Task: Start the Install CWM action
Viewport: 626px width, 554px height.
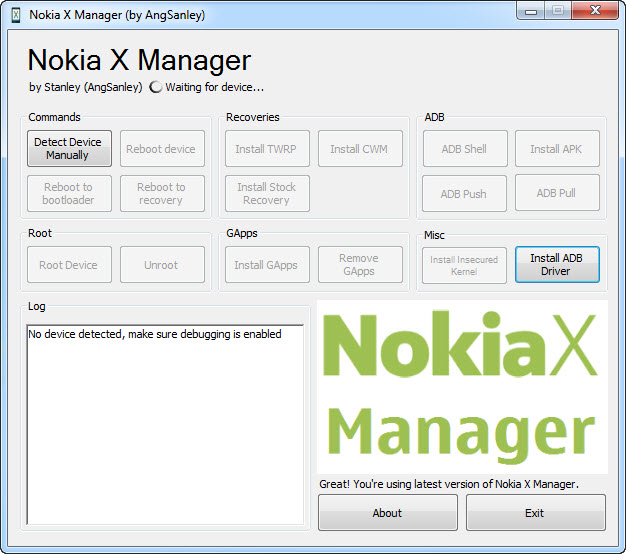Action: coord(360,148)
